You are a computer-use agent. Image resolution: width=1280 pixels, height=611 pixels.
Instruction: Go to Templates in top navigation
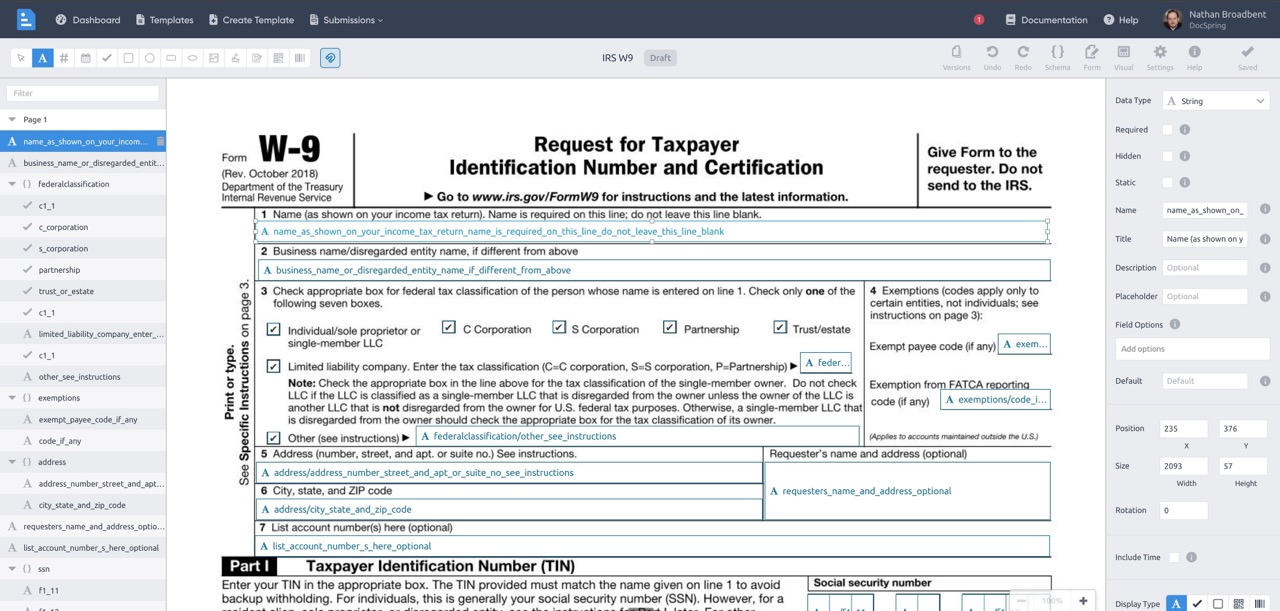tap(165, 20)
